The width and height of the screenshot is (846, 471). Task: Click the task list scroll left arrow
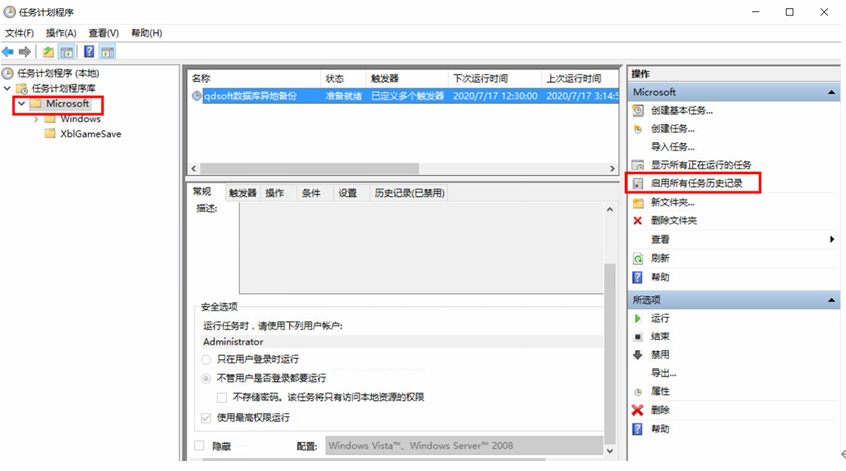(194, 168)
